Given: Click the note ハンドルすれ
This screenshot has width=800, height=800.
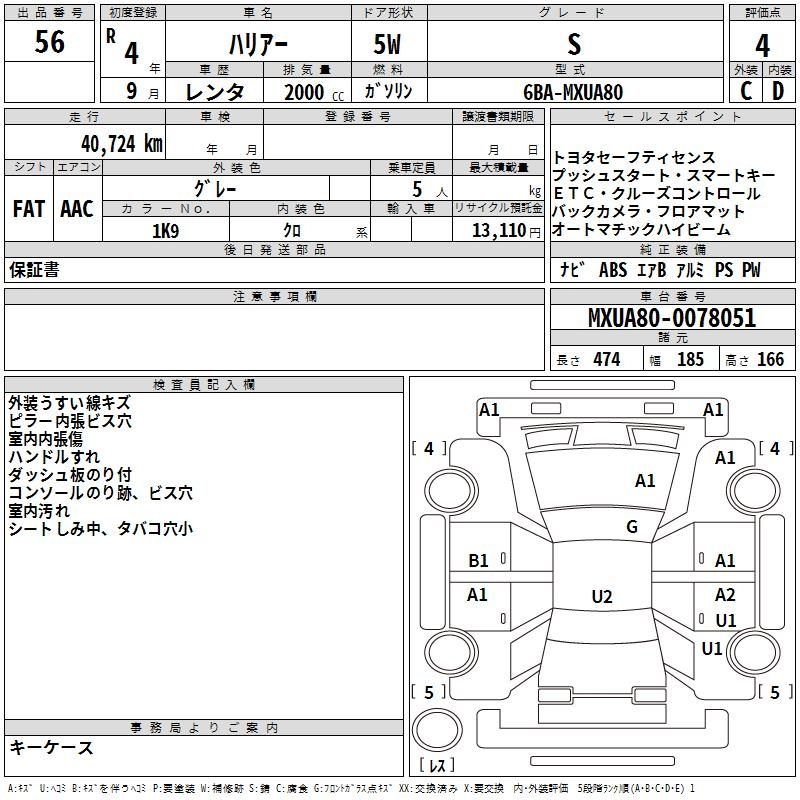Looking at the screenshot, I should (x=54, y=457).
